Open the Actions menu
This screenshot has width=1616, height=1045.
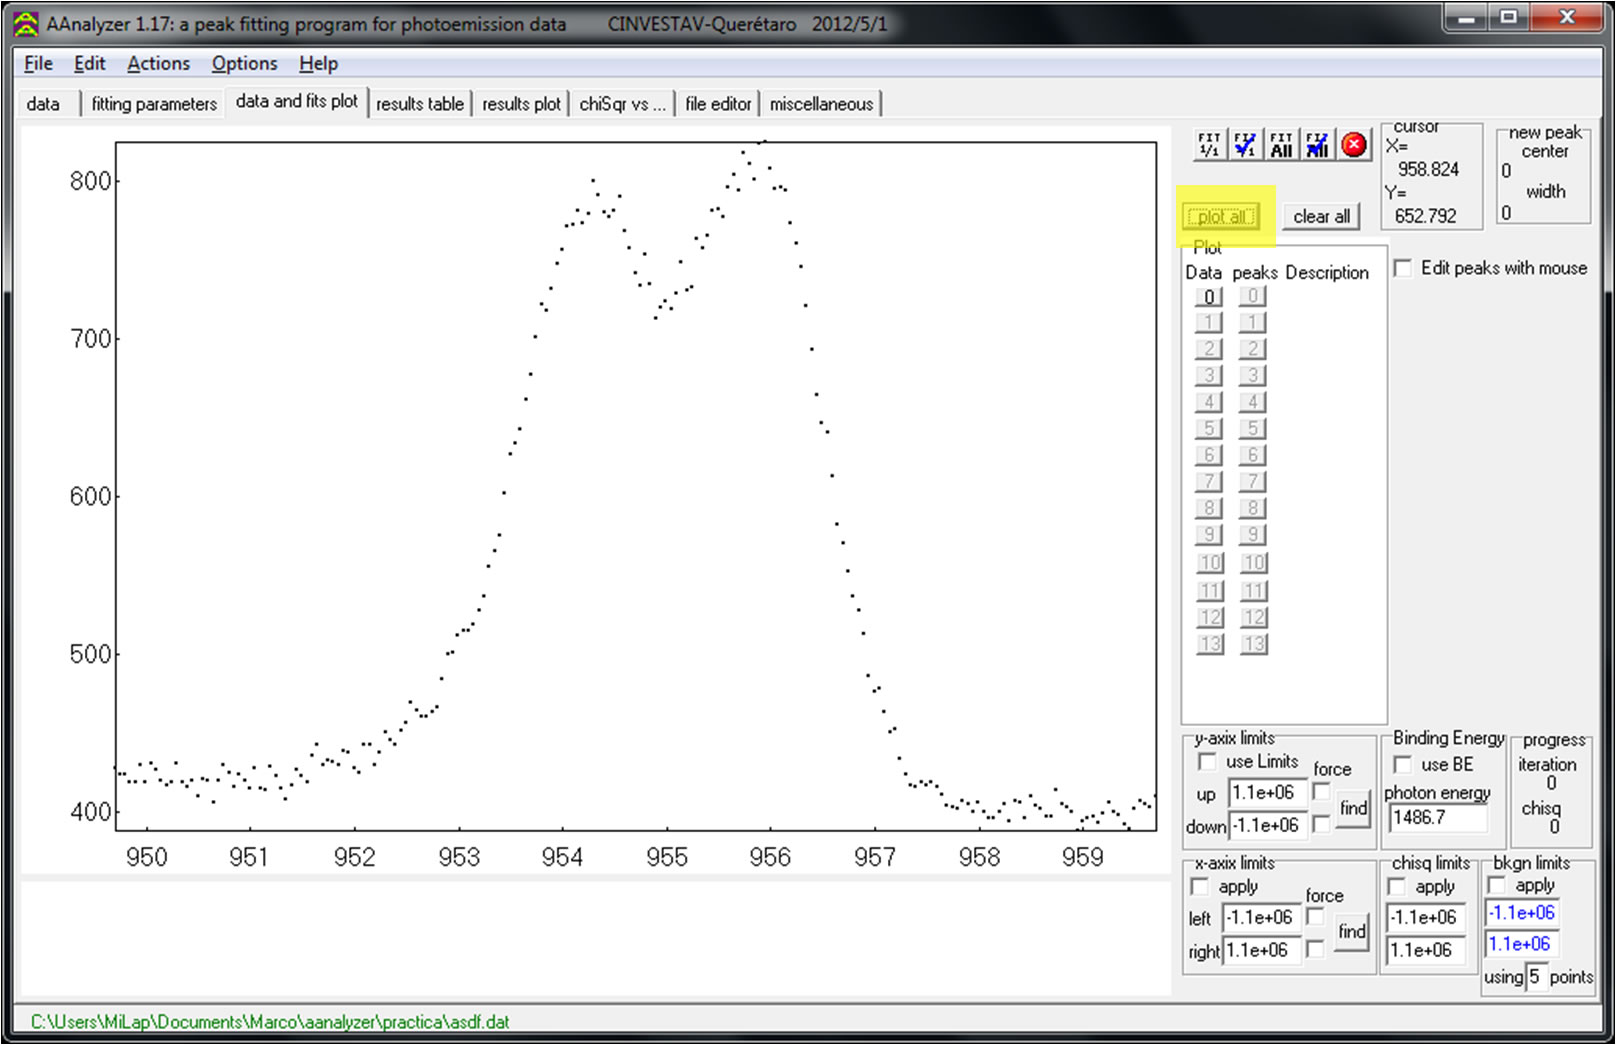[158, 64]
